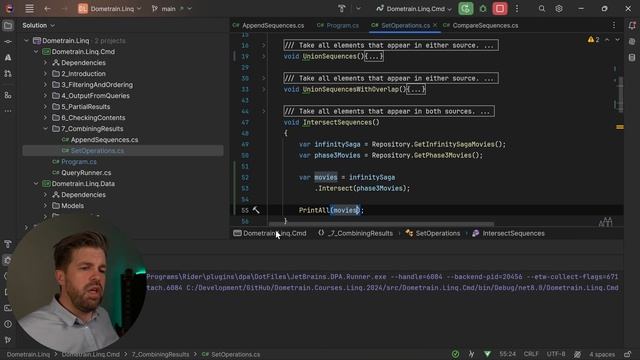640x360 pixels.
Task: Open the AI Assistant sidebar icon
Action: coord(632,42)
